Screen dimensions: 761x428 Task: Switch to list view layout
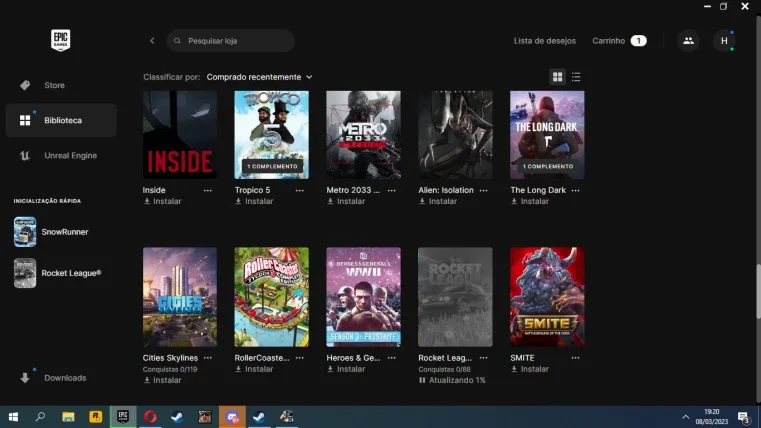coord(576,77)
